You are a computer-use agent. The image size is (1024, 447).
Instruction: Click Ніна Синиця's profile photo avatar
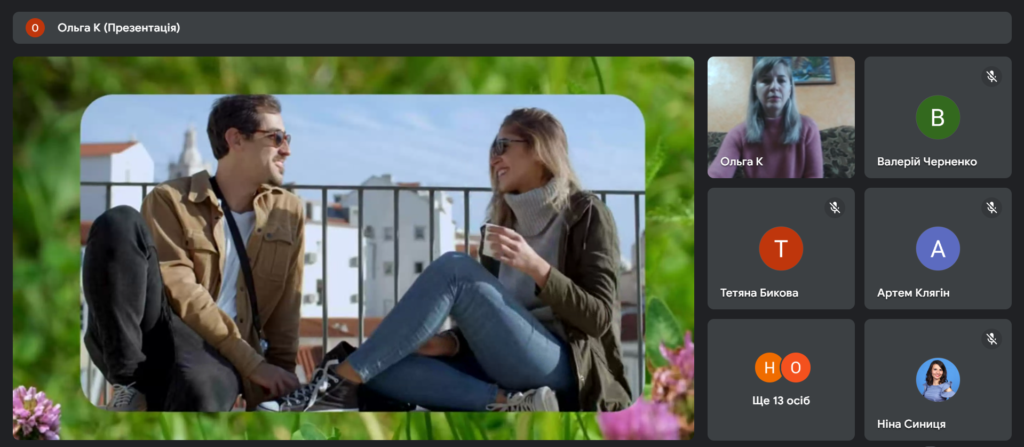point(937,380)
